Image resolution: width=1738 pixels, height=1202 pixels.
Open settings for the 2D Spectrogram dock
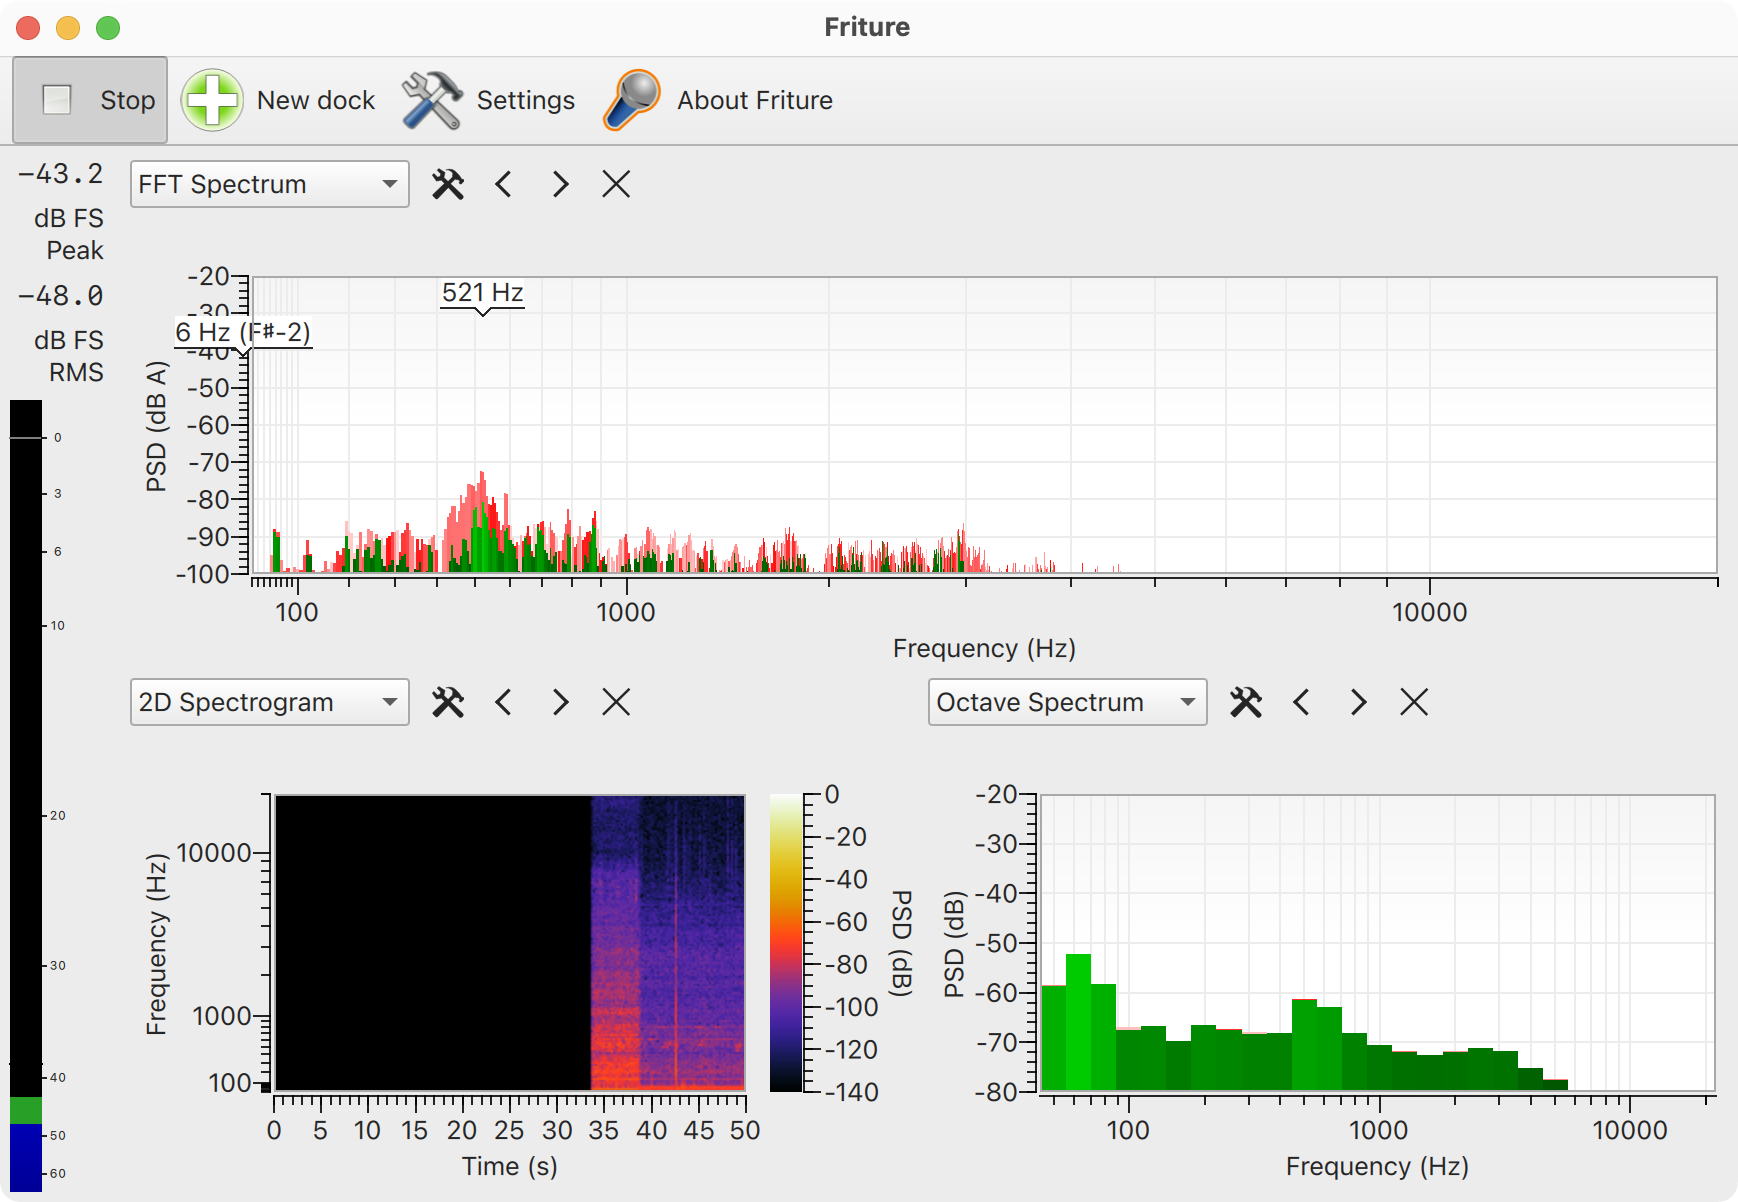point(448,702)
